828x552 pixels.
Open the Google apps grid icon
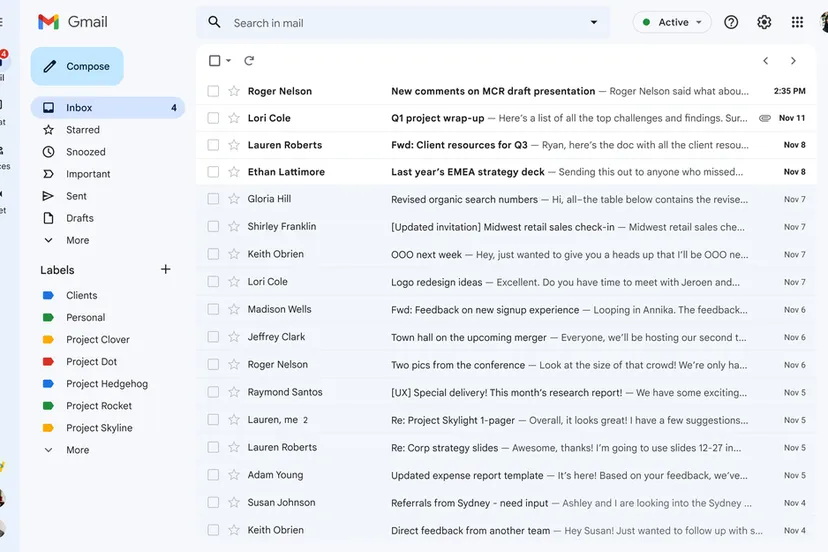tap(797, 22)
